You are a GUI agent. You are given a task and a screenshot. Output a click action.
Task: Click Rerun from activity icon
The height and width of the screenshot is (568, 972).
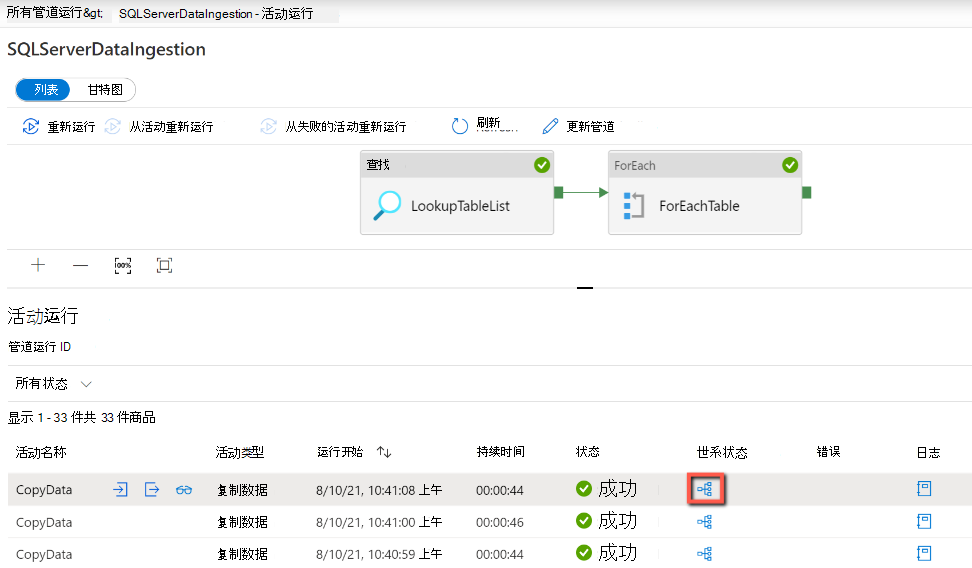coord(112,126)
